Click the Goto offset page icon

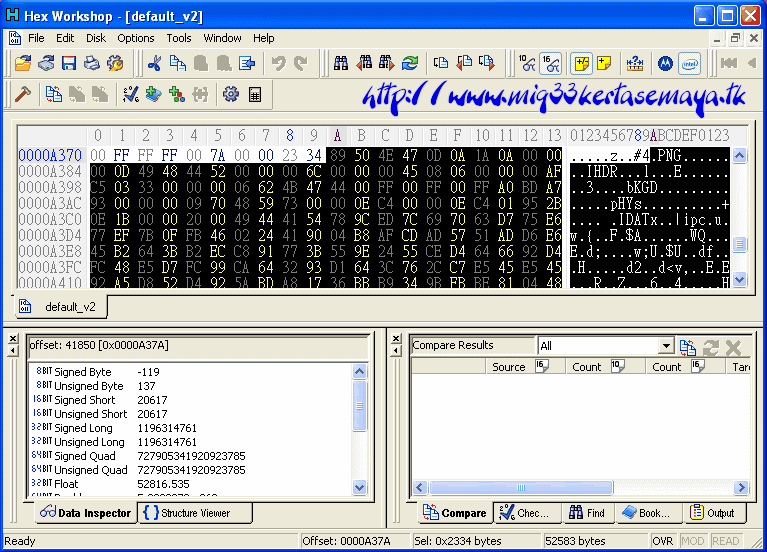point(441,63)
